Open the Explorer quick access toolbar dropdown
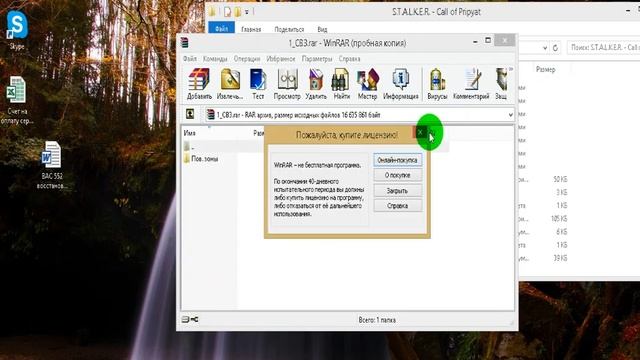640x360 pixels. [247, 12]
